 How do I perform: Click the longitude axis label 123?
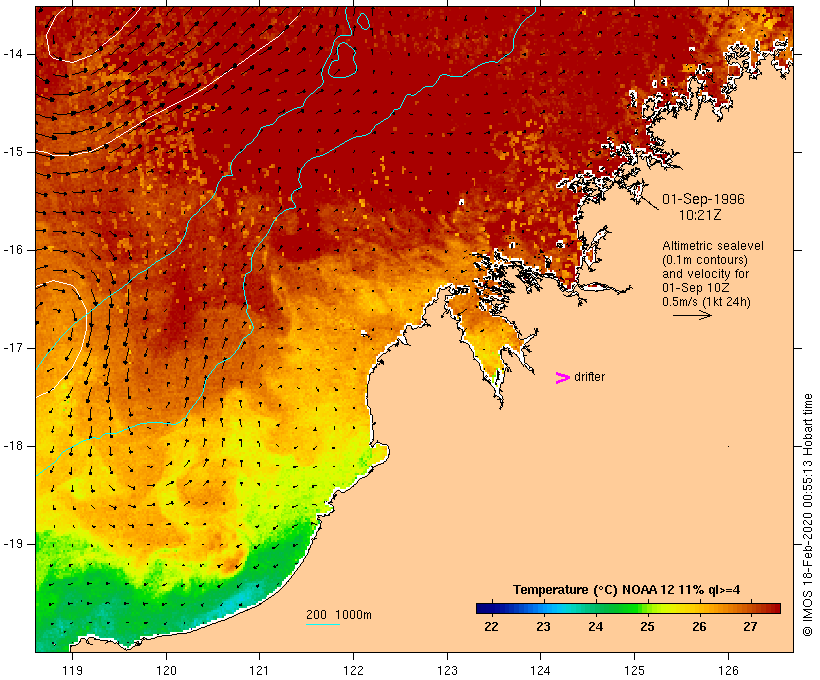click(447, 670)
